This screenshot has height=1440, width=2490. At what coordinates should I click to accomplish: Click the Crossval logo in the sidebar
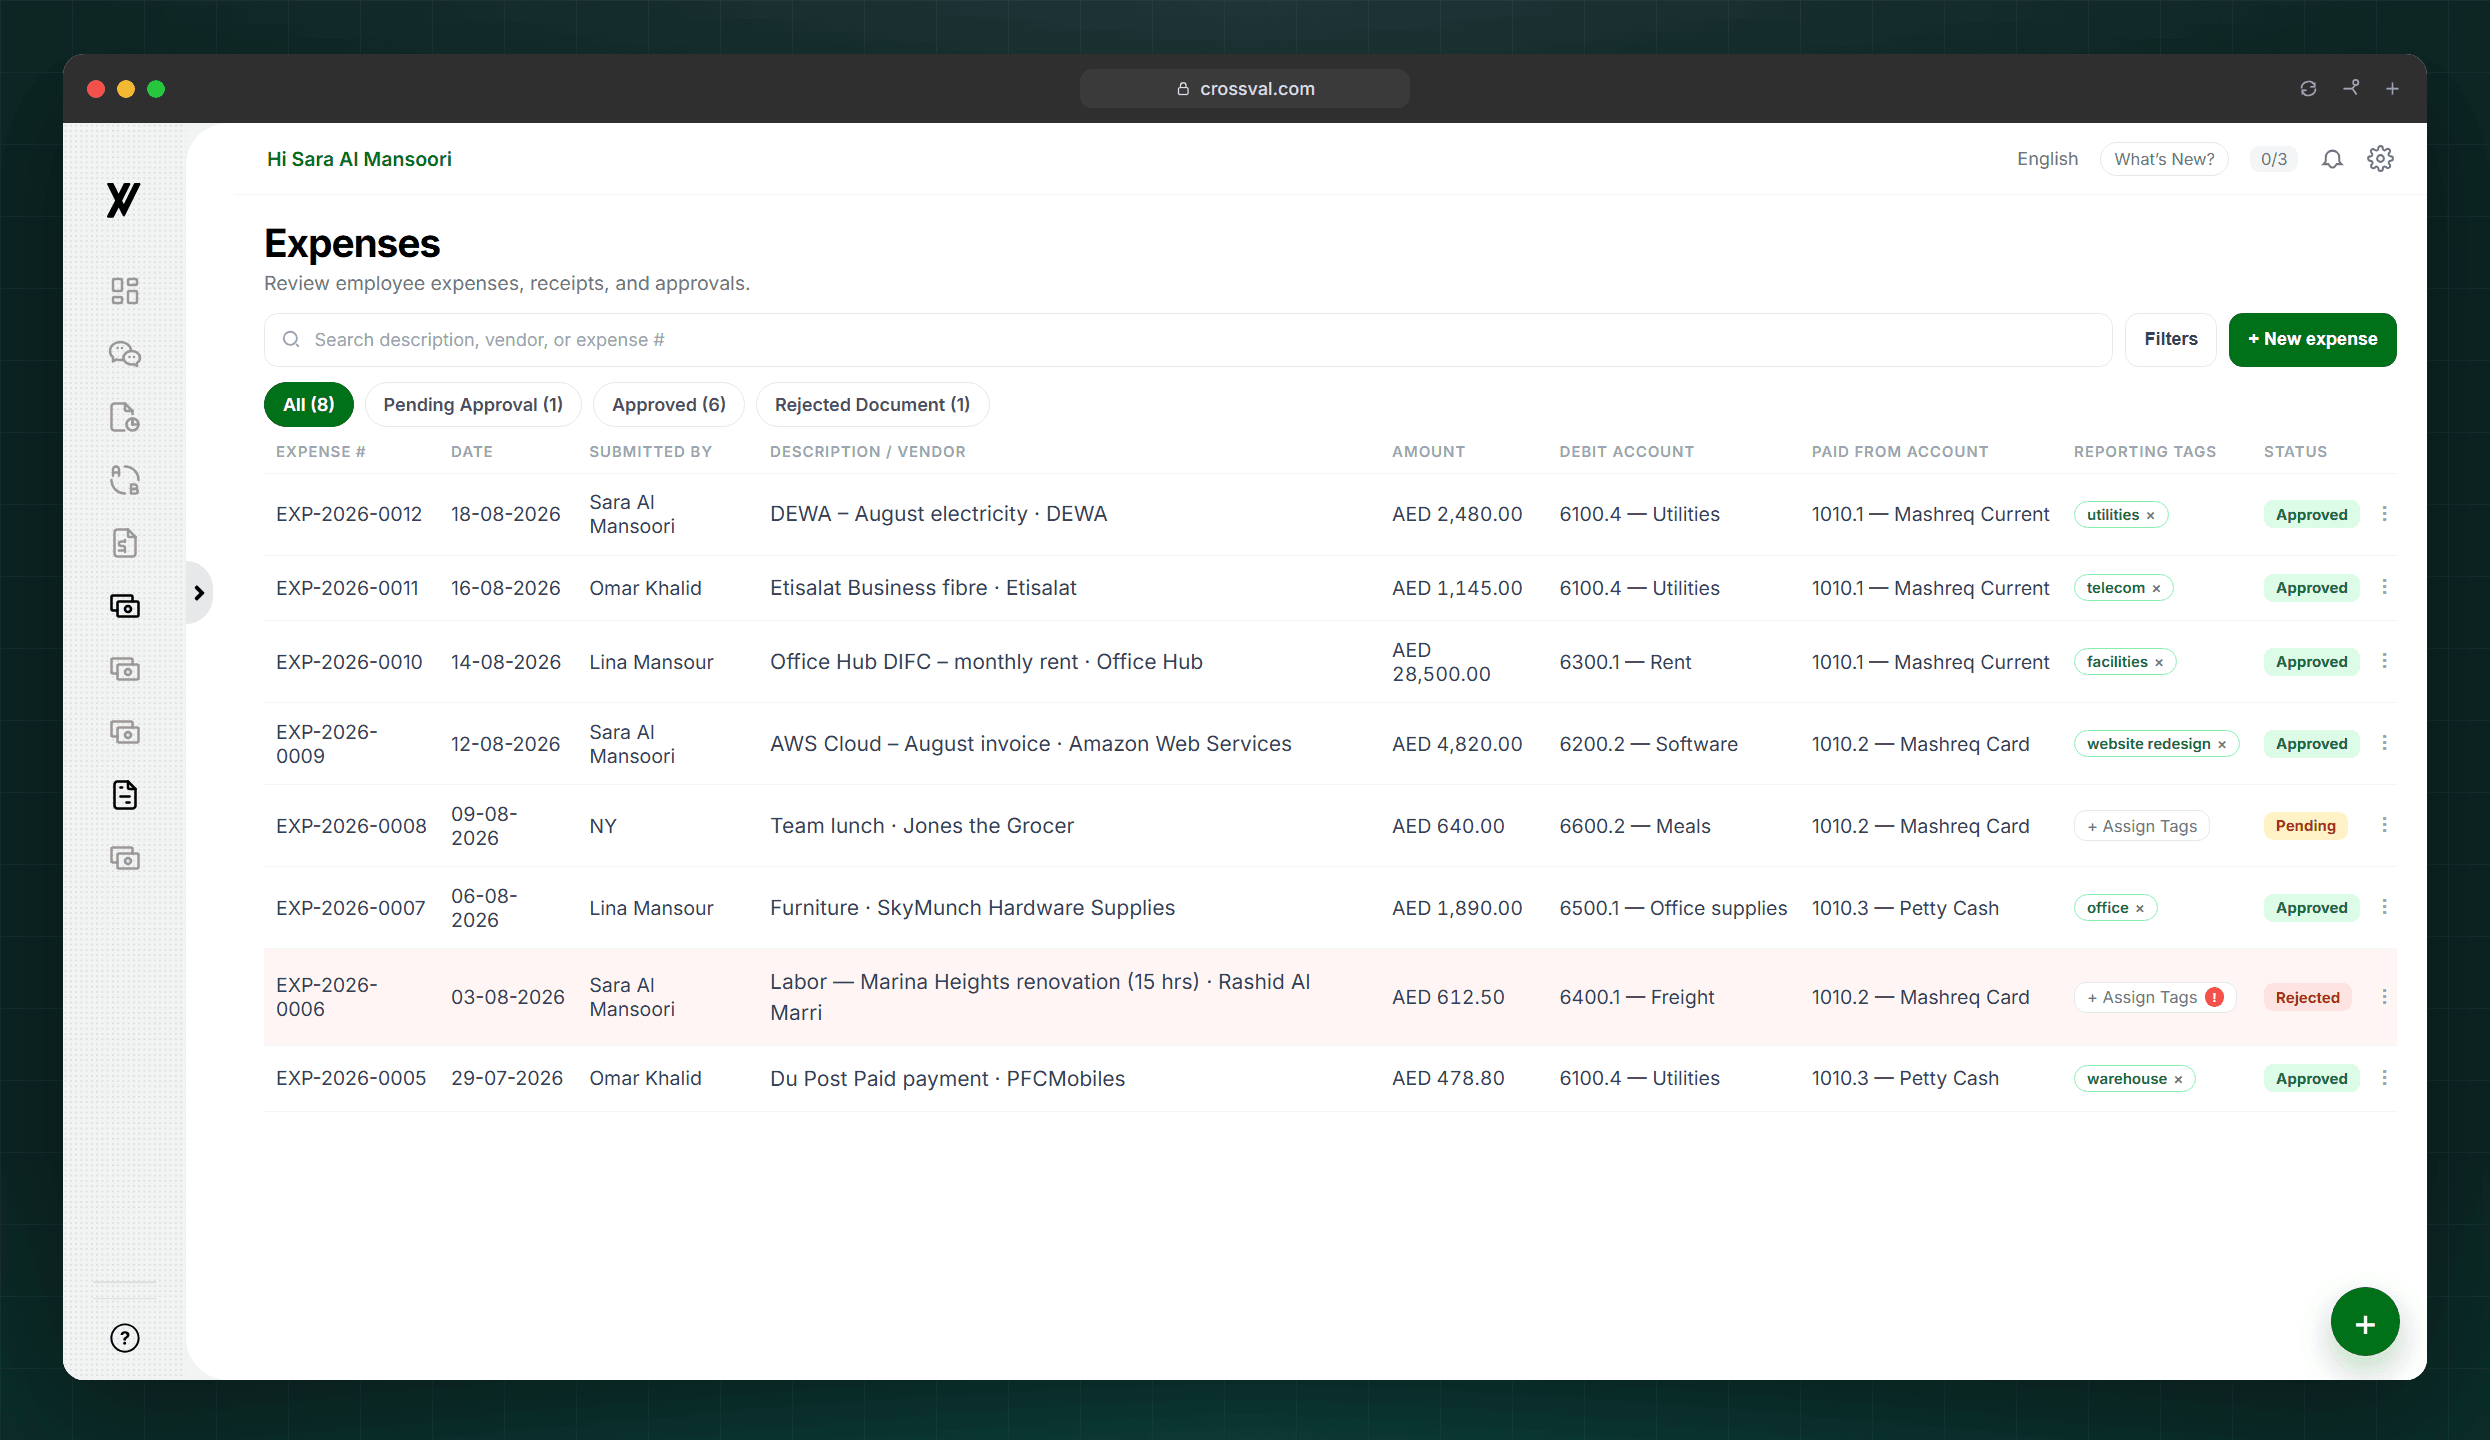coord(124,200)
